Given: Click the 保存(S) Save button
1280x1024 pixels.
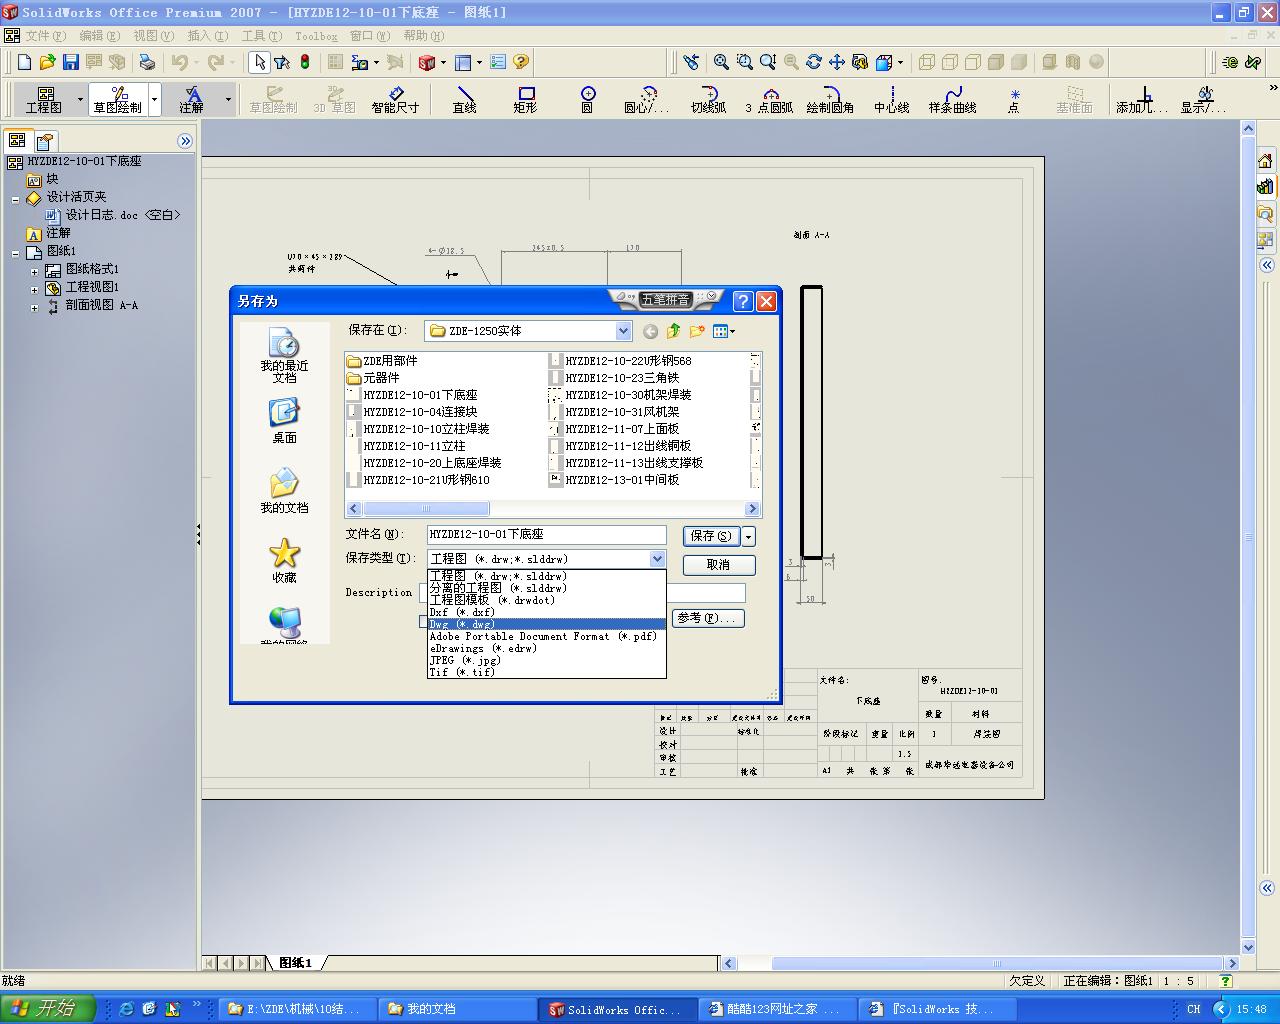Looking at the screenshot, I should pos(712,536).
